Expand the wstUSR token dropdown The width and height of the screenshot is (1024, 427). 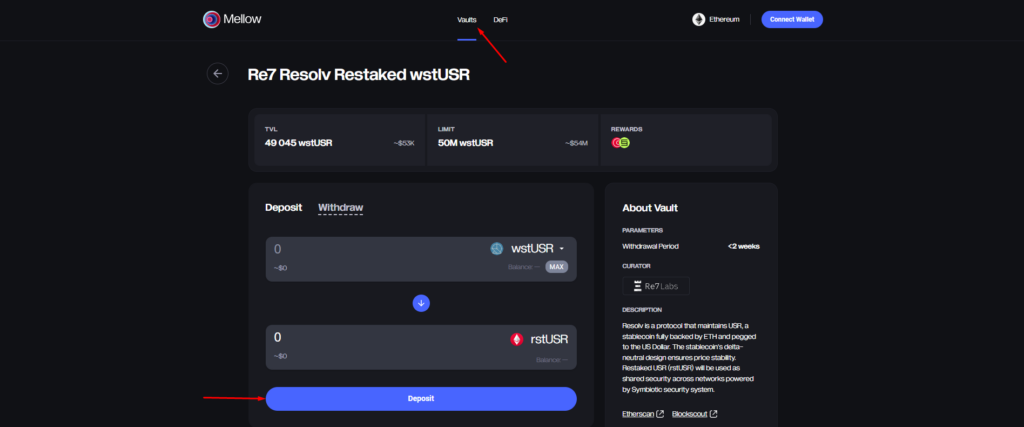click(x=561, y=249)
